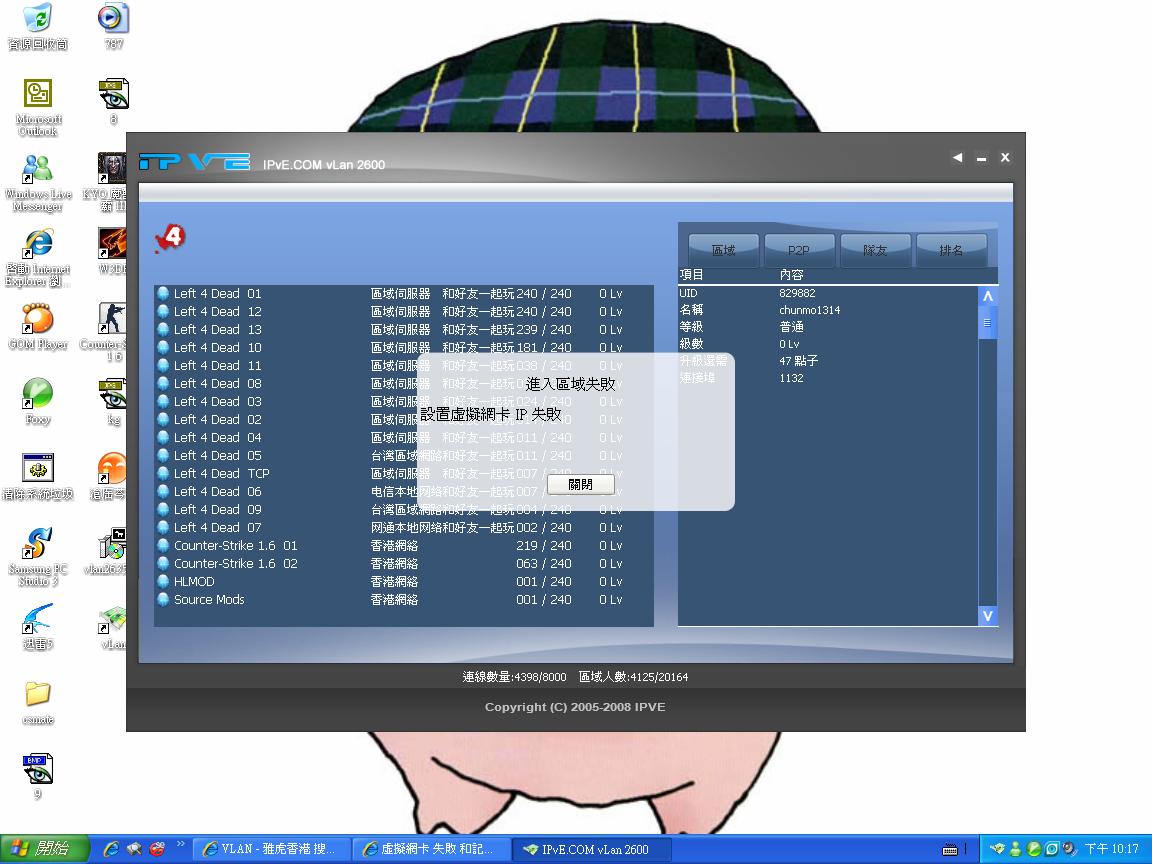Select the Source Mods server globe icon
The height and width of the screenshot is (864, 1152).
[163, 599]
